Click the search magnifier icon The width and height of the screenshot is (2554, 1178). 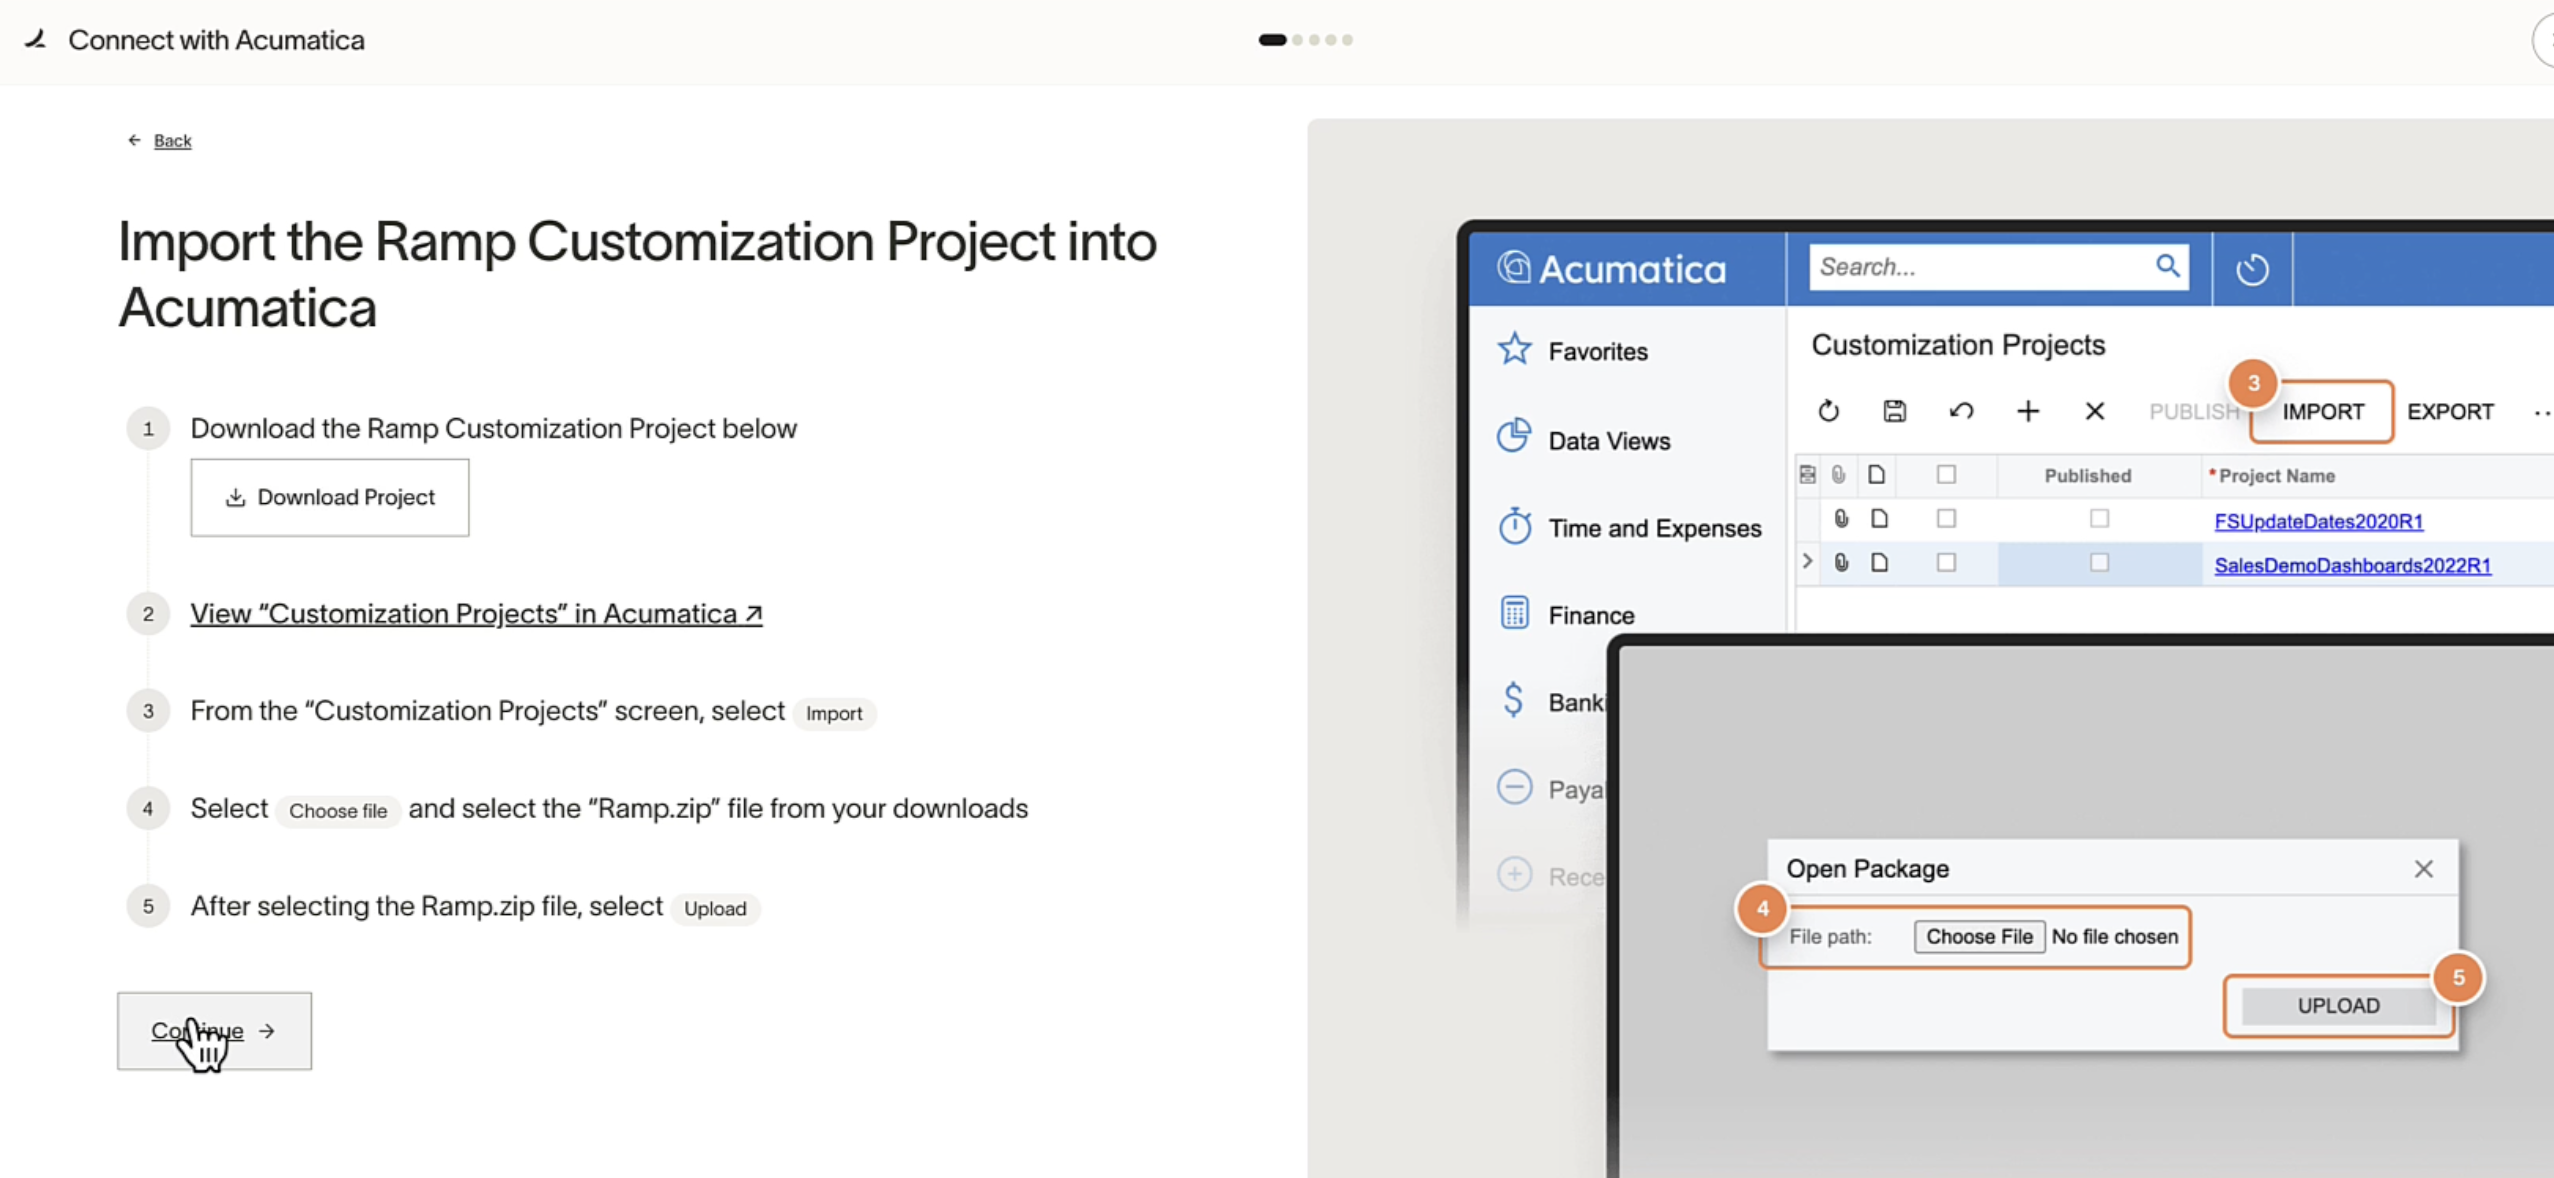tap(2166, 266)
